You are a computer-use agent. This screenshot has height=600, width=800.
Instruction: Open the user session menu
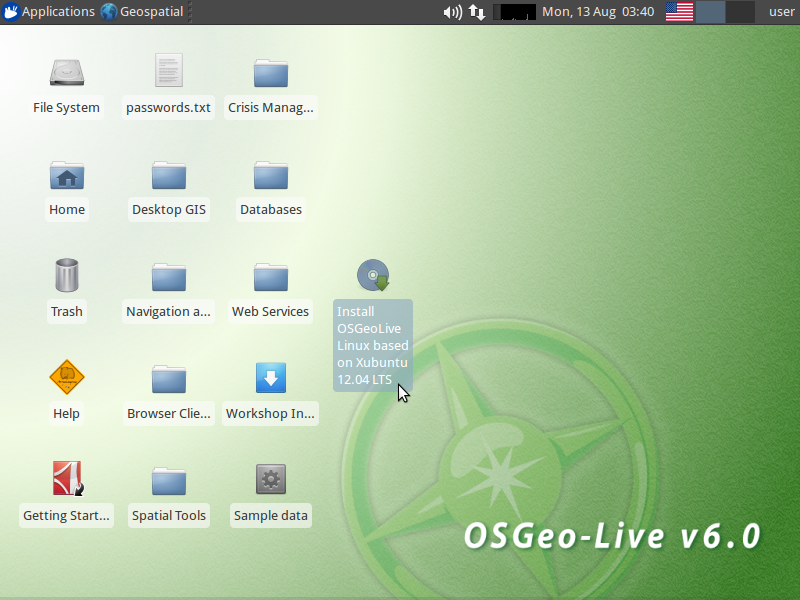point(782,12)
